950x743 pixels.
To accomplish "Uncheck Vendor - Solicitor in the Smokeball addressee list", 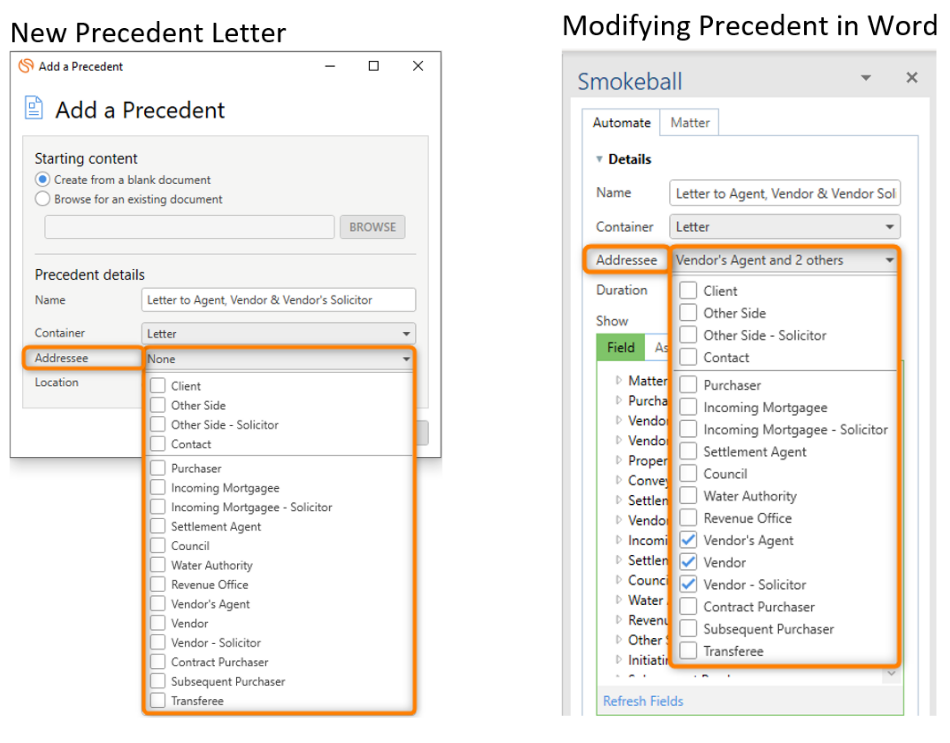I will [x=688, y=584].
